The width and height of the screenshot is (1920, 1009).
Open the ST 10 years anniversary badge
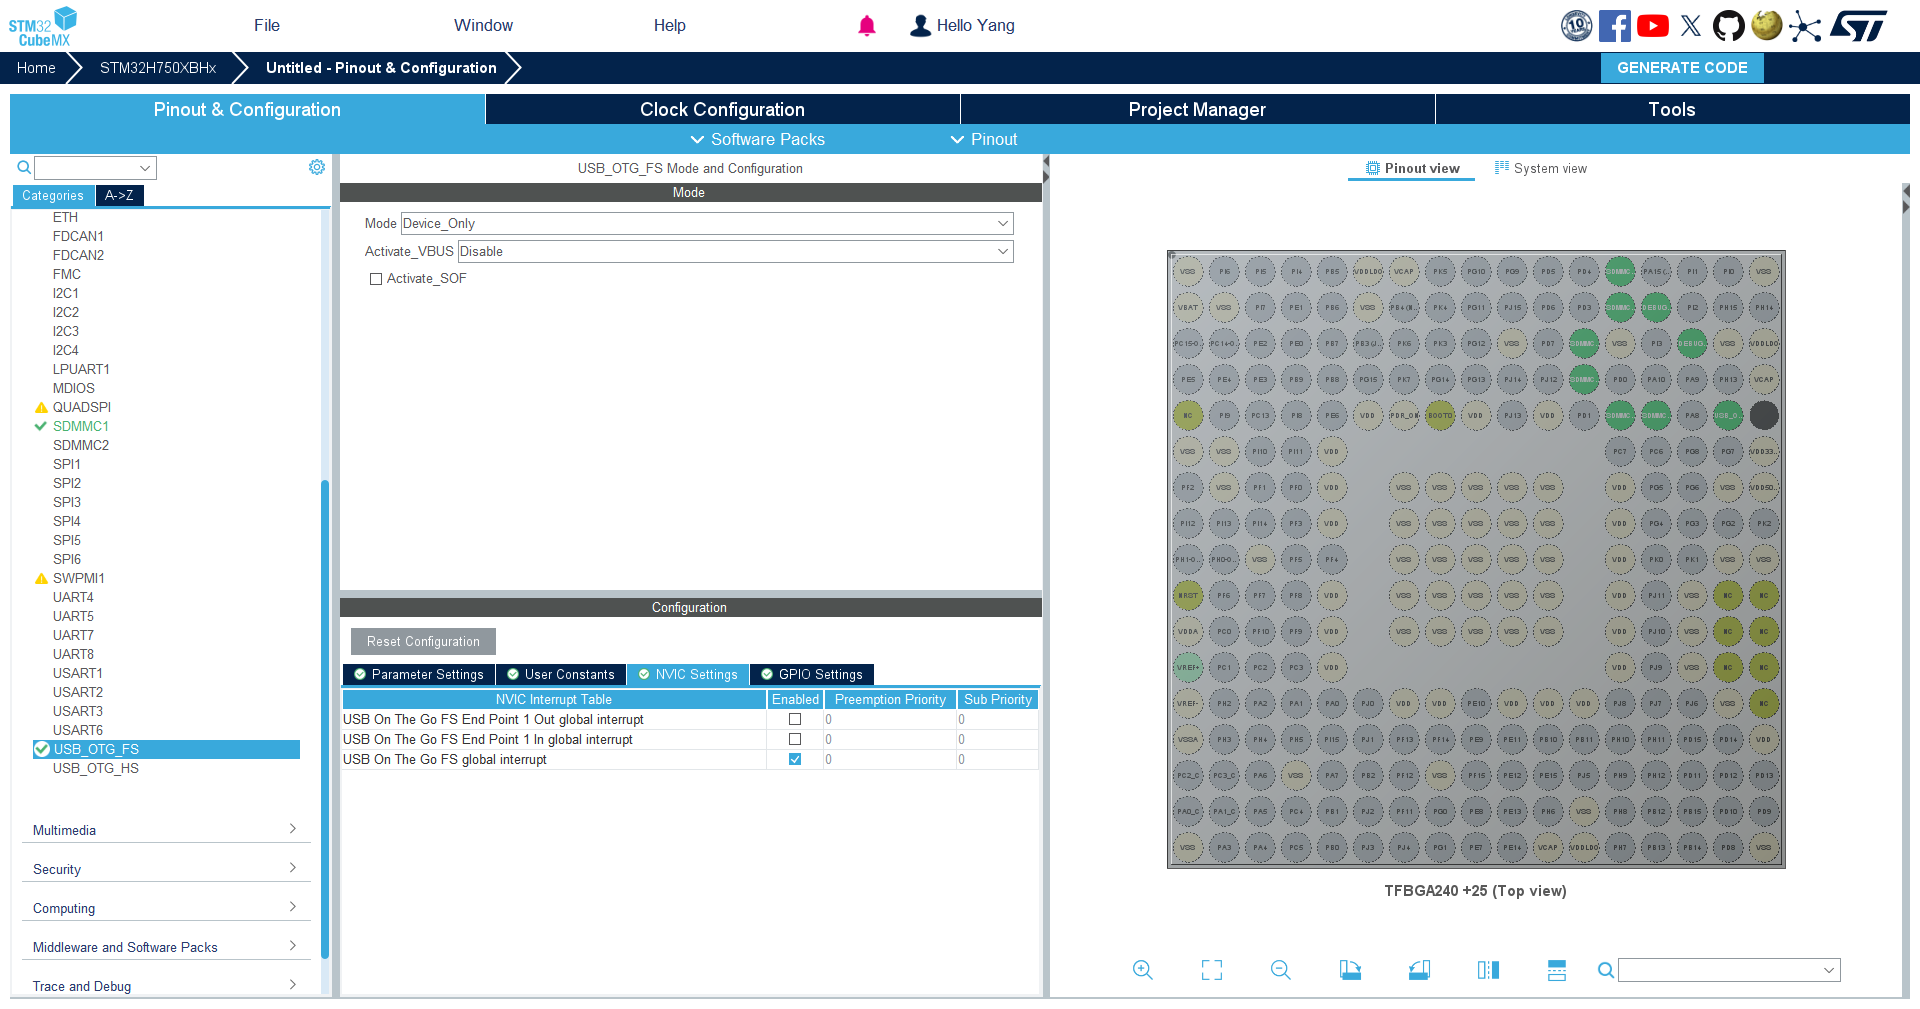click(1577, 26)
